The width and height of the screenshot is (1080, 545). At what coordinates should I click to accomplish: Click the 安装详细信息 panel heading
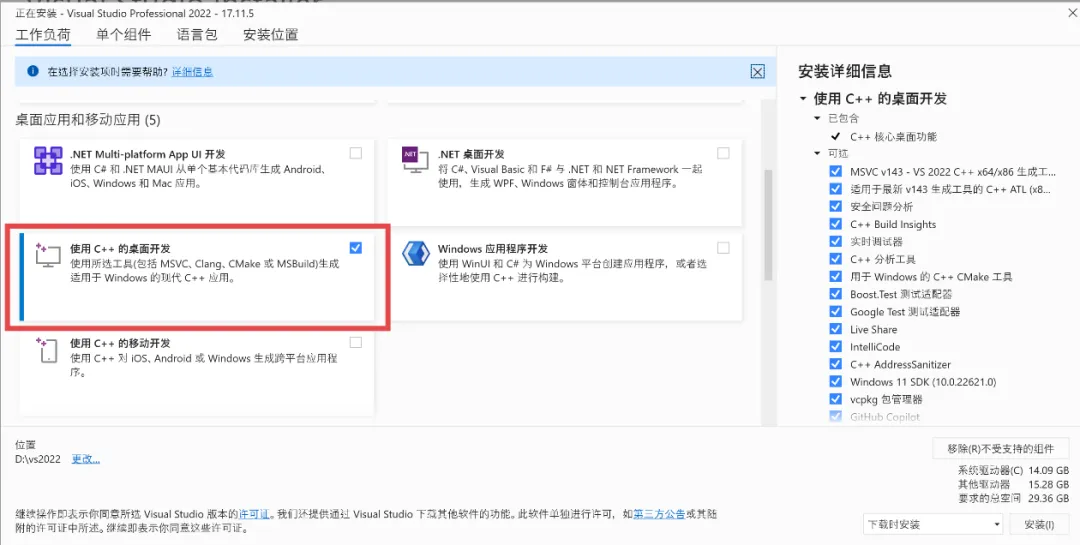pyautogui.click(x=845, y=70)
